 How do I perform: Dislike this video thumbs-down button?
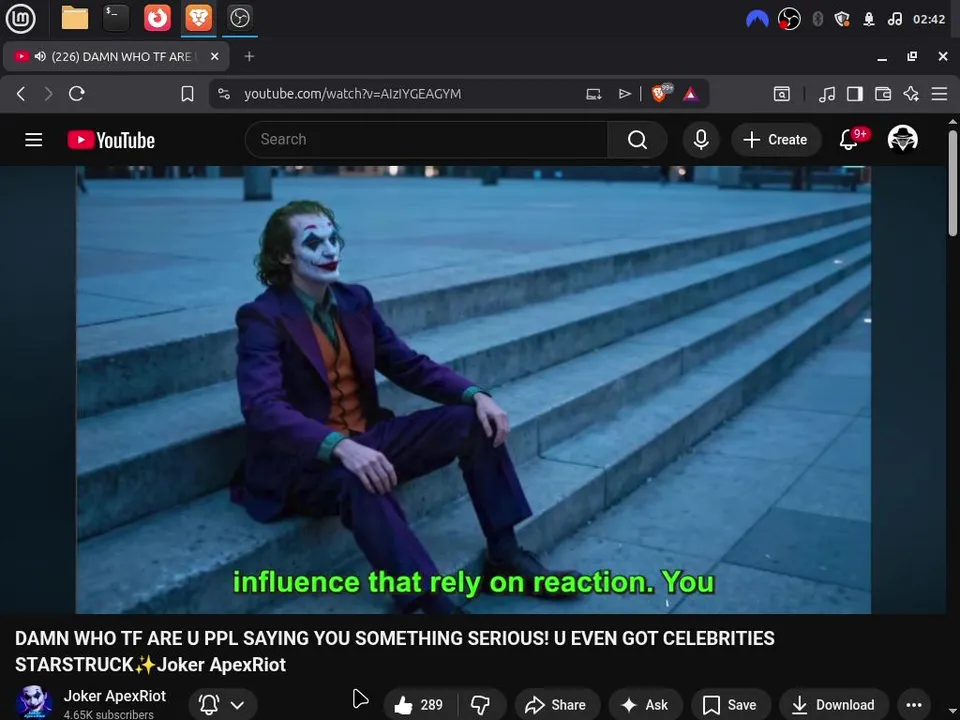click(481, 705)
